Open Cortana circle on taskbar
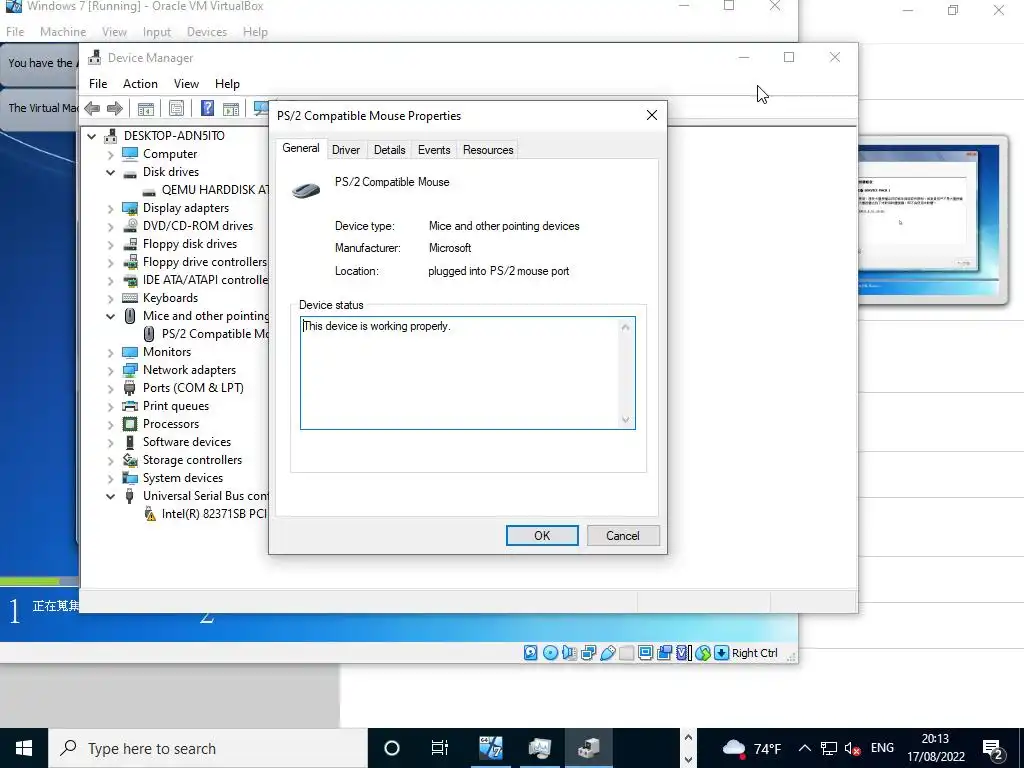The width and height of the screenshot is (1024, 768). [x=392, y=748]
